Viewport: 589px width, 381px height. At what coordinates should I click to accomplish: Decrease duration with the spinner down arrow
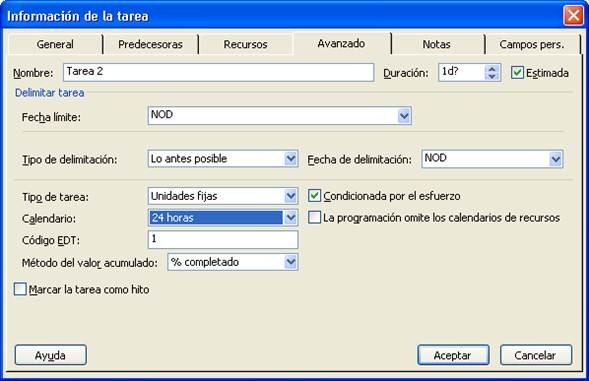492,77
